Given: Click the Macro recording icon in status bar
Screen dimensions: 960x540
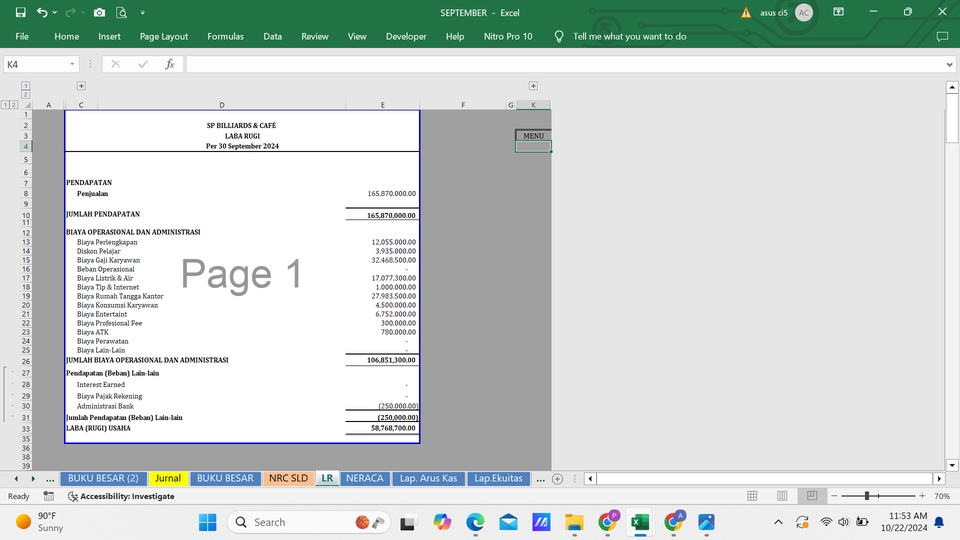Looking at the screenshot, I should pos(49,496).
